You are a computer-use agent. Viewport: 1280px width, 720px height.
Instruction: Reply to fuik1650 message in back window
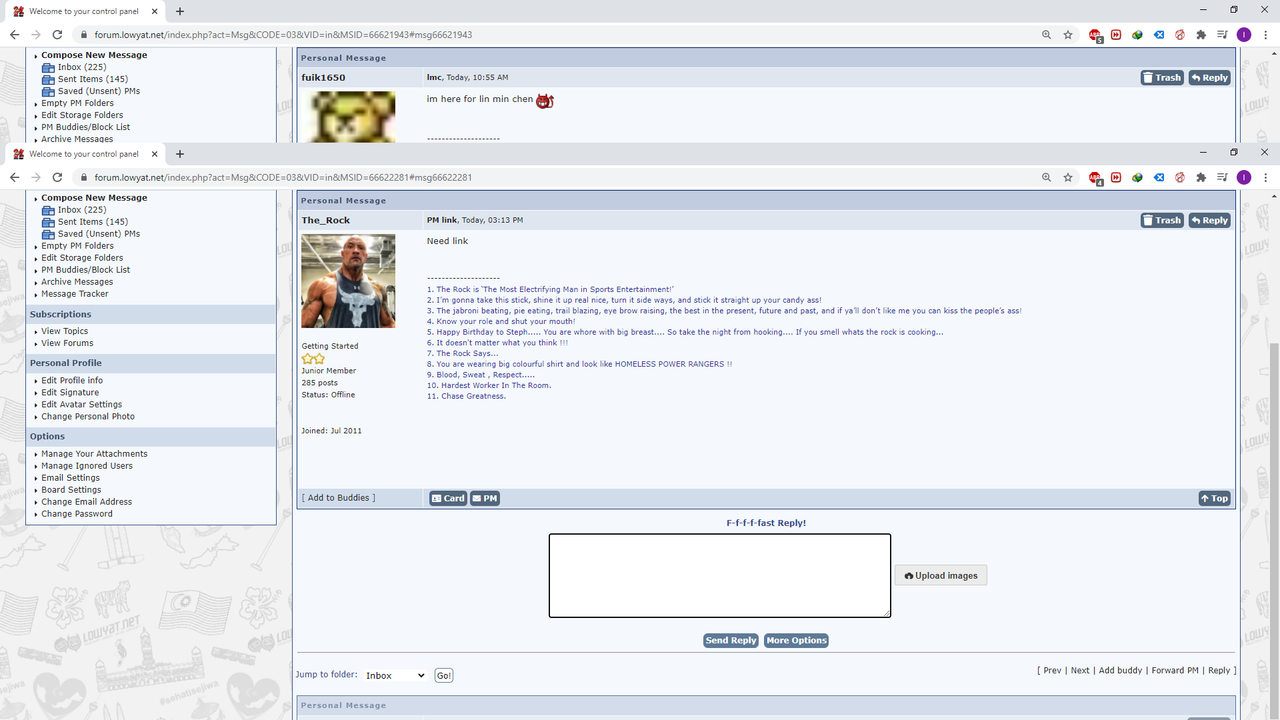pyautogui.click(x=1209, y=77)
